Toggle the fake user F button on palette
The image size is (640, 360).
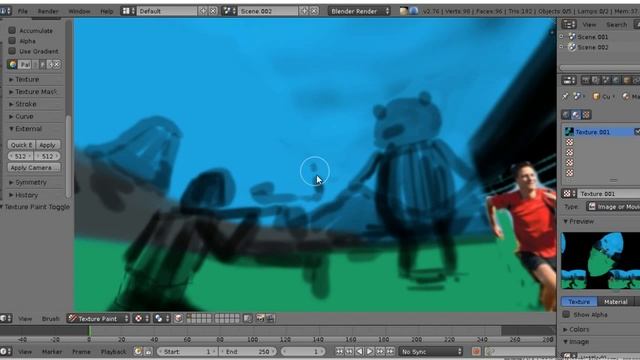[x=42, y=64]
